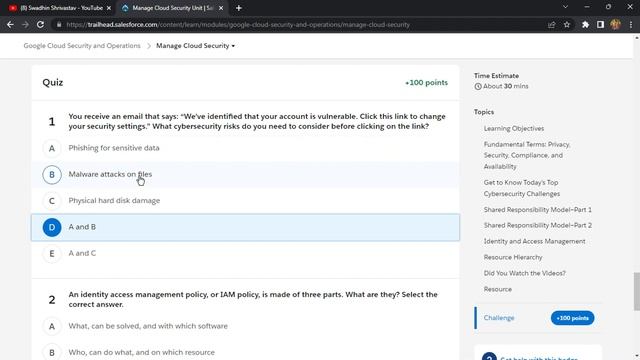Click the Topics heading in sidebar
This screenshot has height=360, width=640.
point(484,112)
